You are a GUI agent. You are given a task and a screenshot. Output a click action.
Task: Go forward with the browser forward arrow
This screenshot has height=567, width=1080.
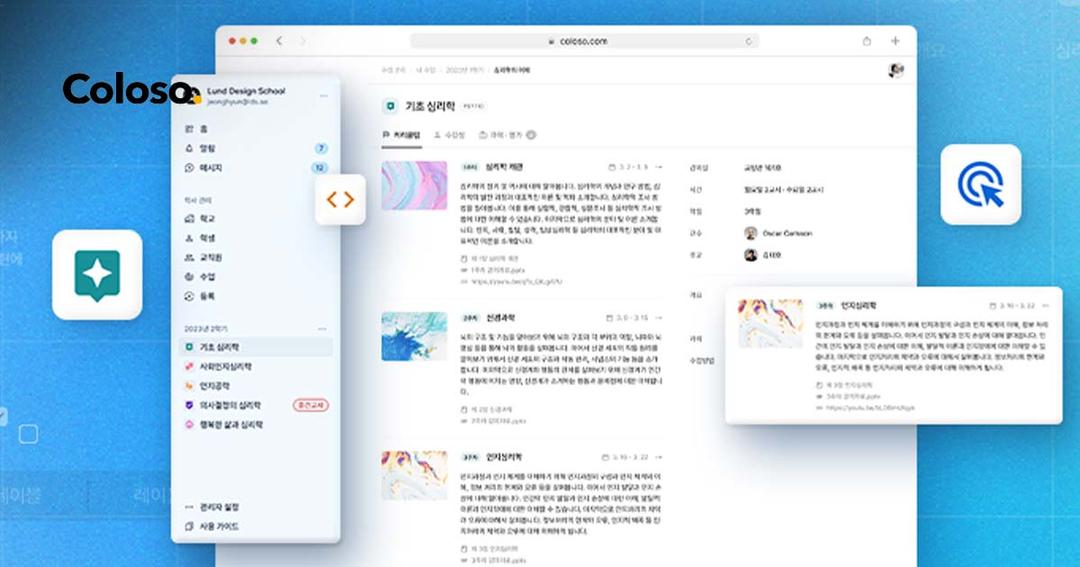302,41
